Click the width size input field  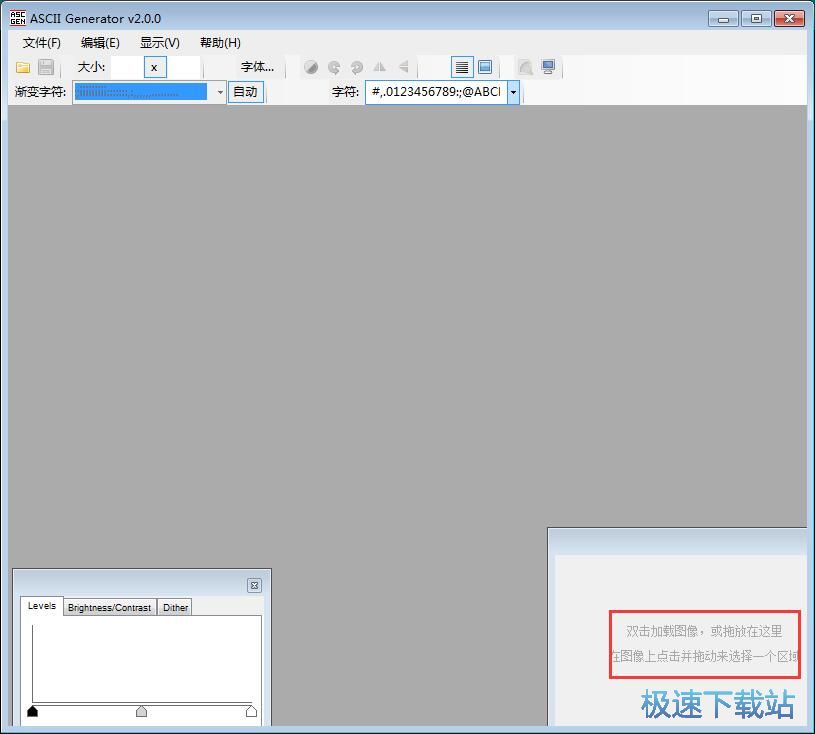[127, 67]
